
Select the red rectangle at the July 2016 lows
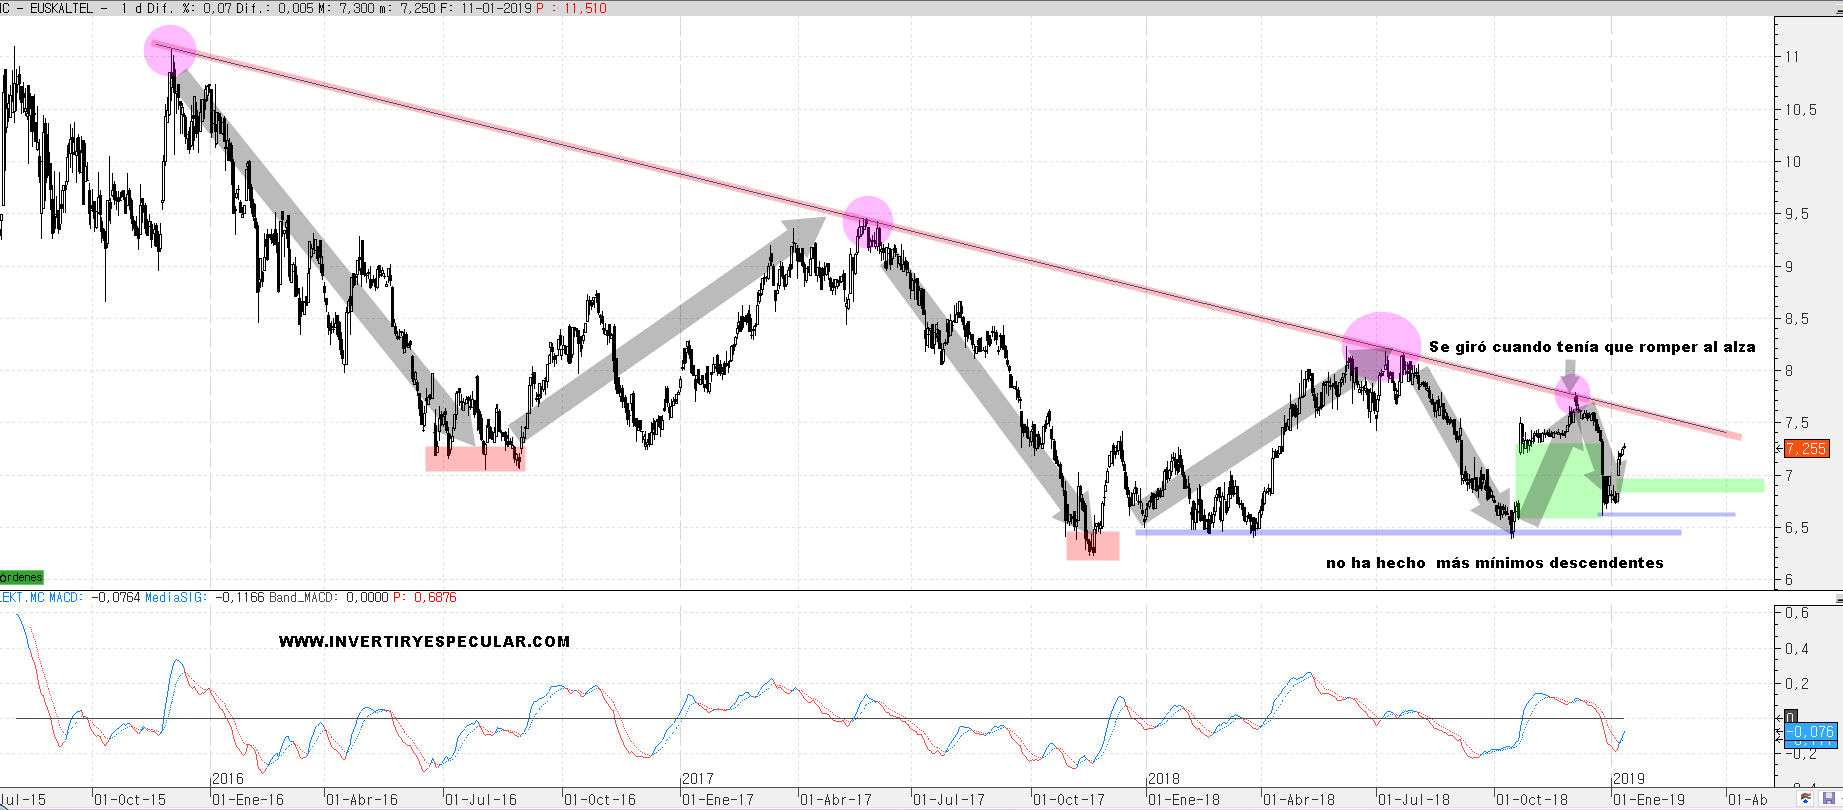[x=475, y=459]
